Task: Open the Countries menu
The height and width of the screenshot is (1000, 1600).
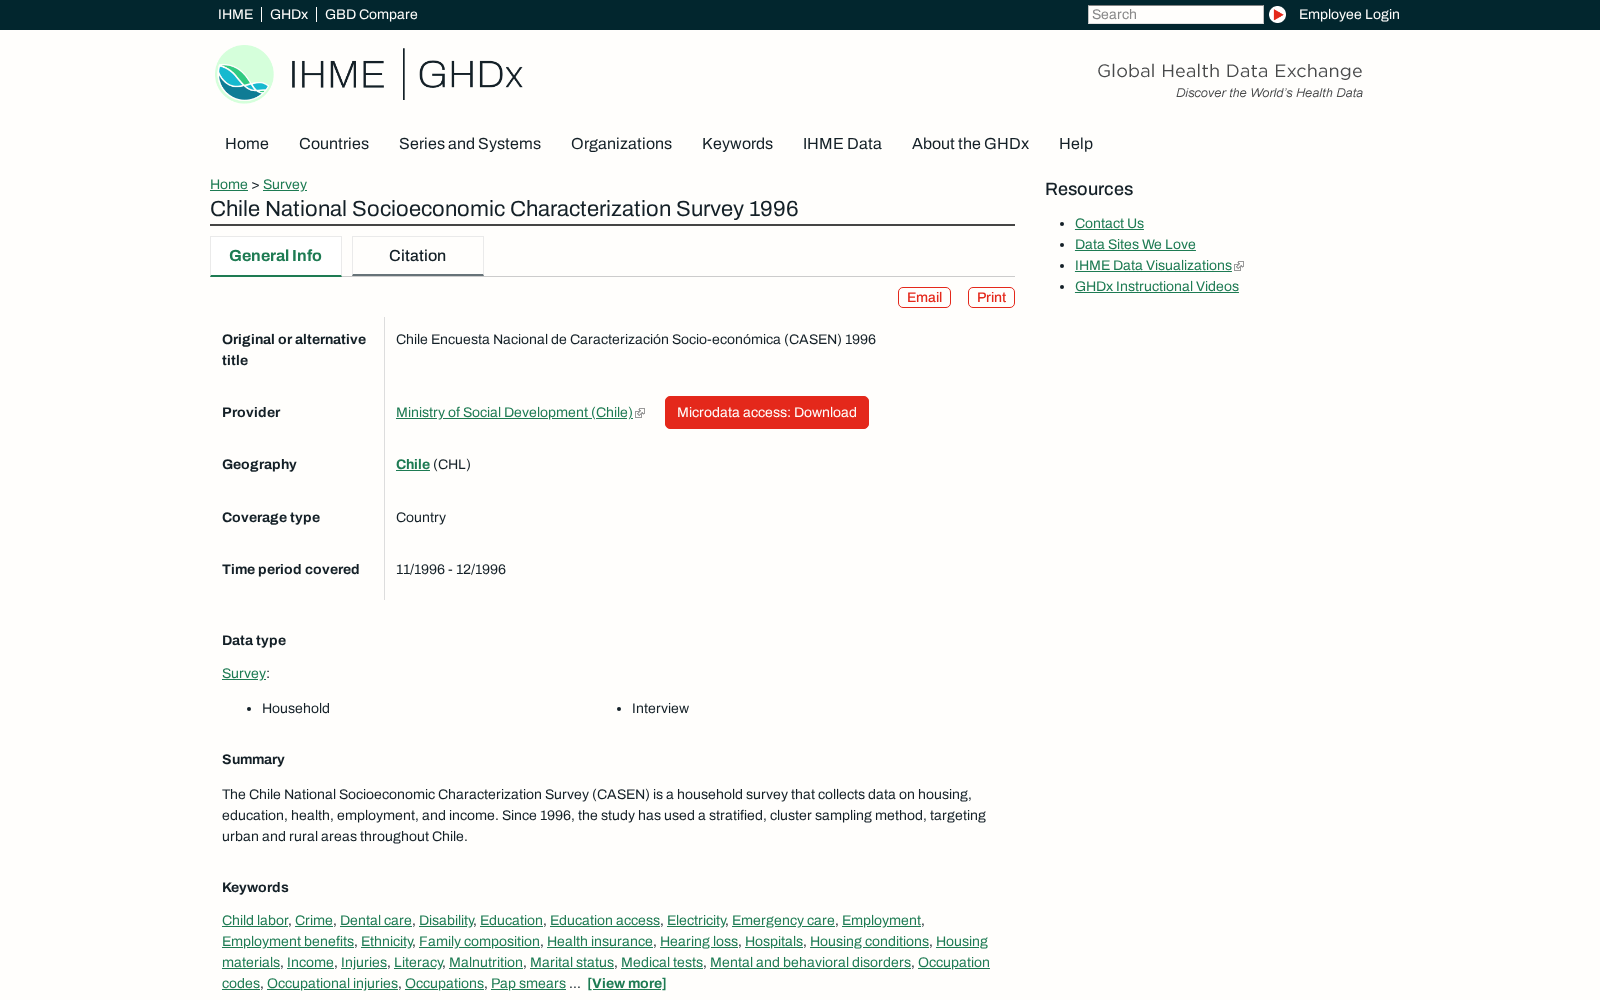Action: 334,144
